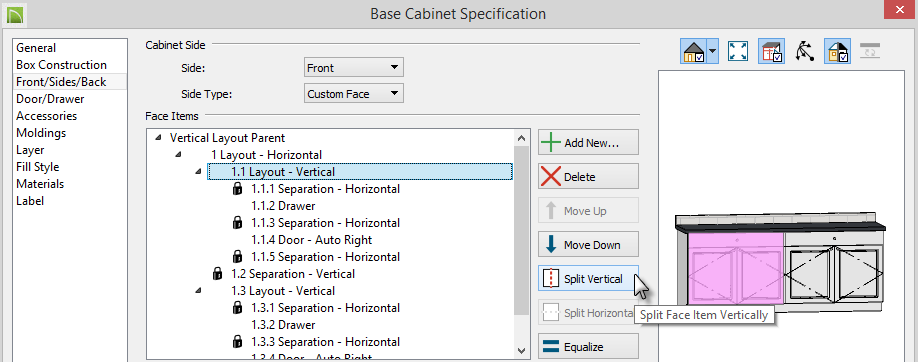This screenshot has height=362, width=918.
Task: Click the Equalize button
Action: tap(588, 347)
